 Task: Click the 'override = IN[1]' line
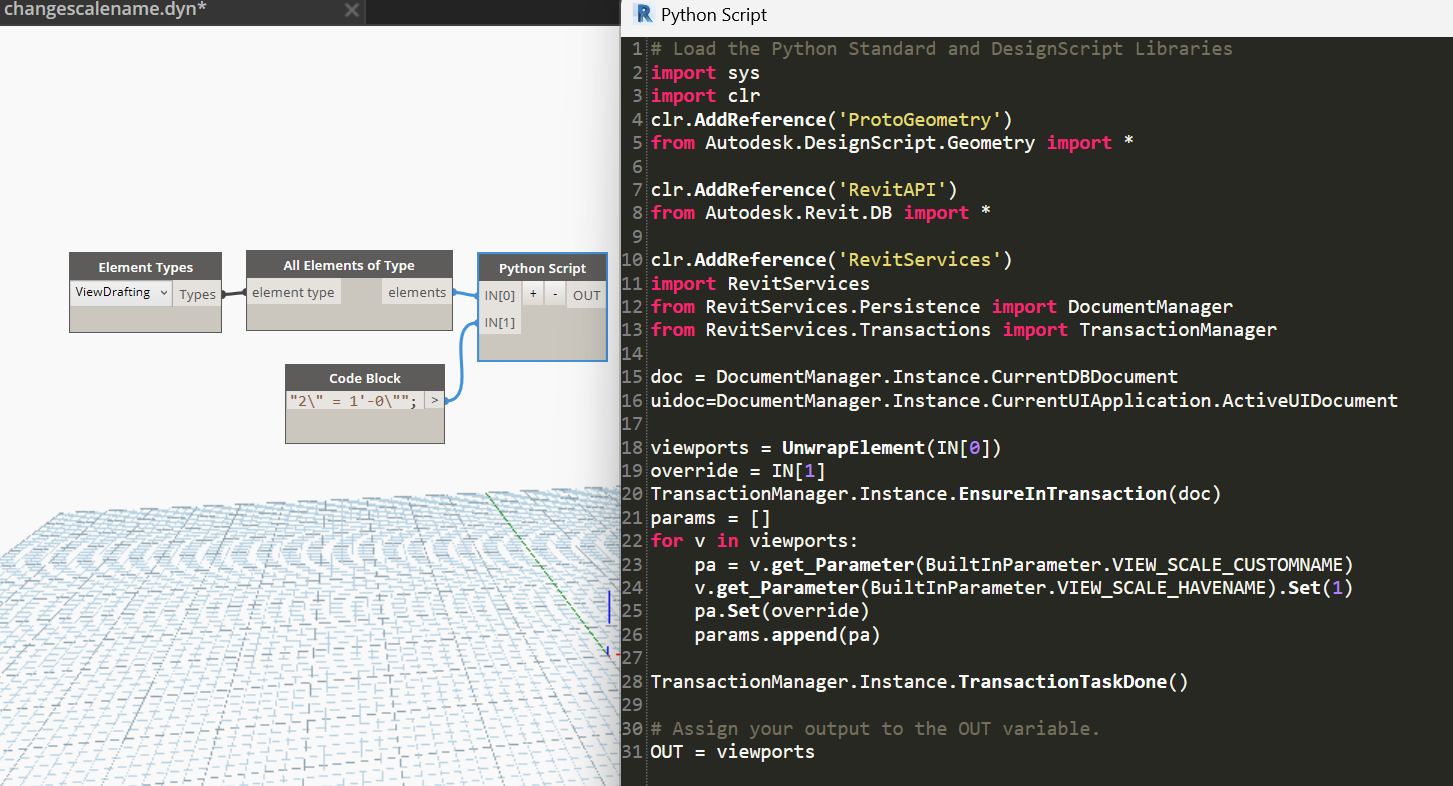pyautogui.click(x=738, y=471)
